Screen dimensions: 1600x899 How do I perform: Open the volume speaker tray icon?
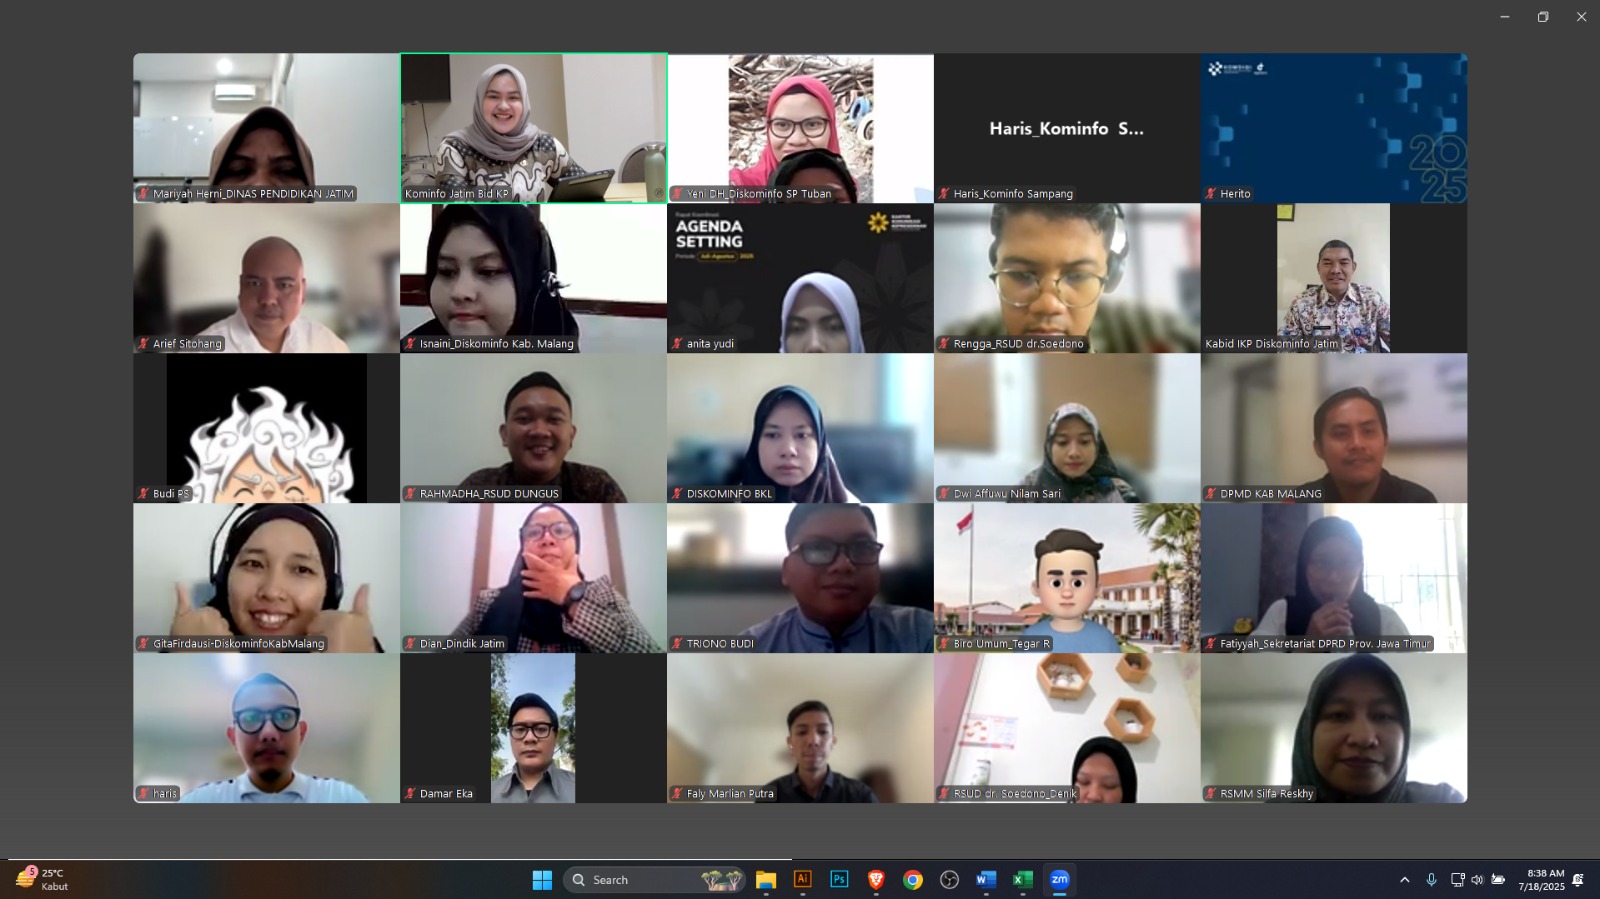tap(1477, 880)
